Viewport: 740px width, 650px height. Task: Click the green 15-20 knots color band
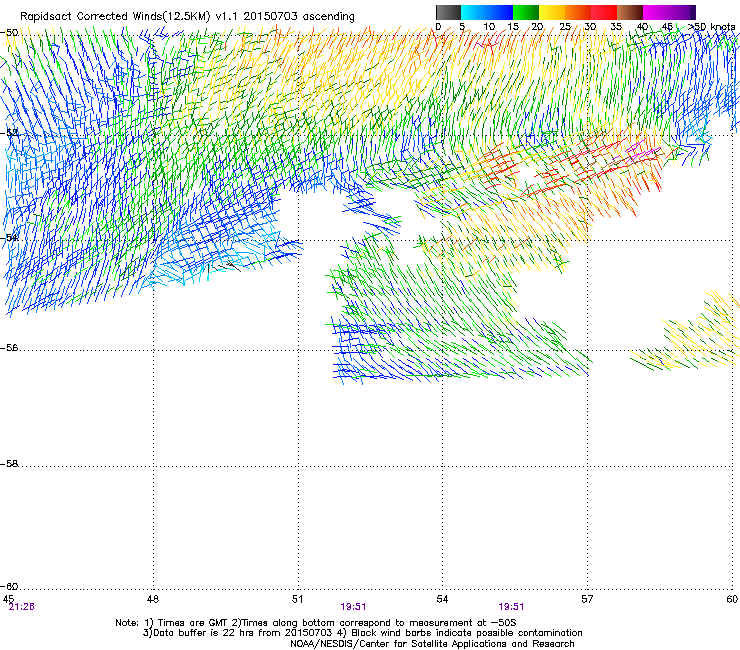[x=526, y=12]
